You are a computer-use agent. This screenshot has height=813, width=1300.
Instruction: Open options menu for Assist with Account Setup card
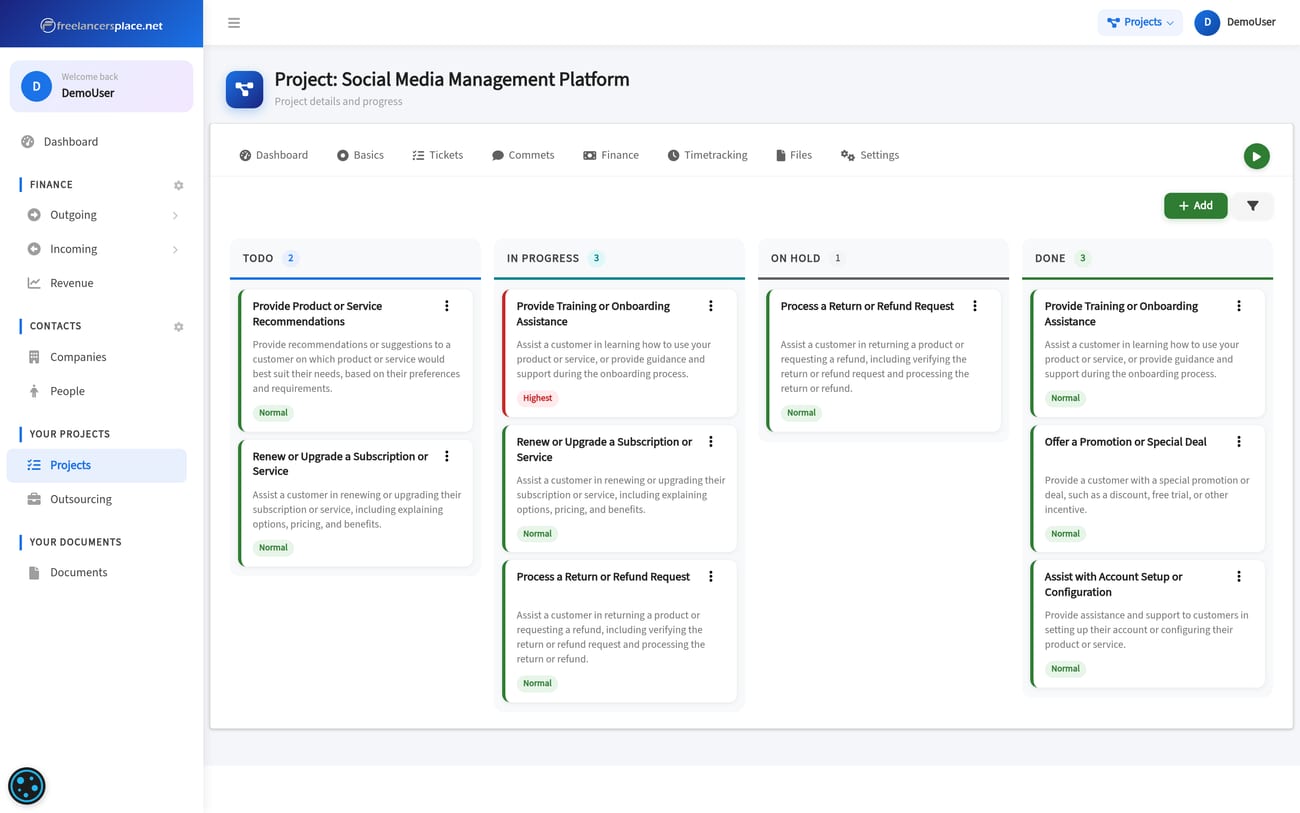coord(1239,577)
